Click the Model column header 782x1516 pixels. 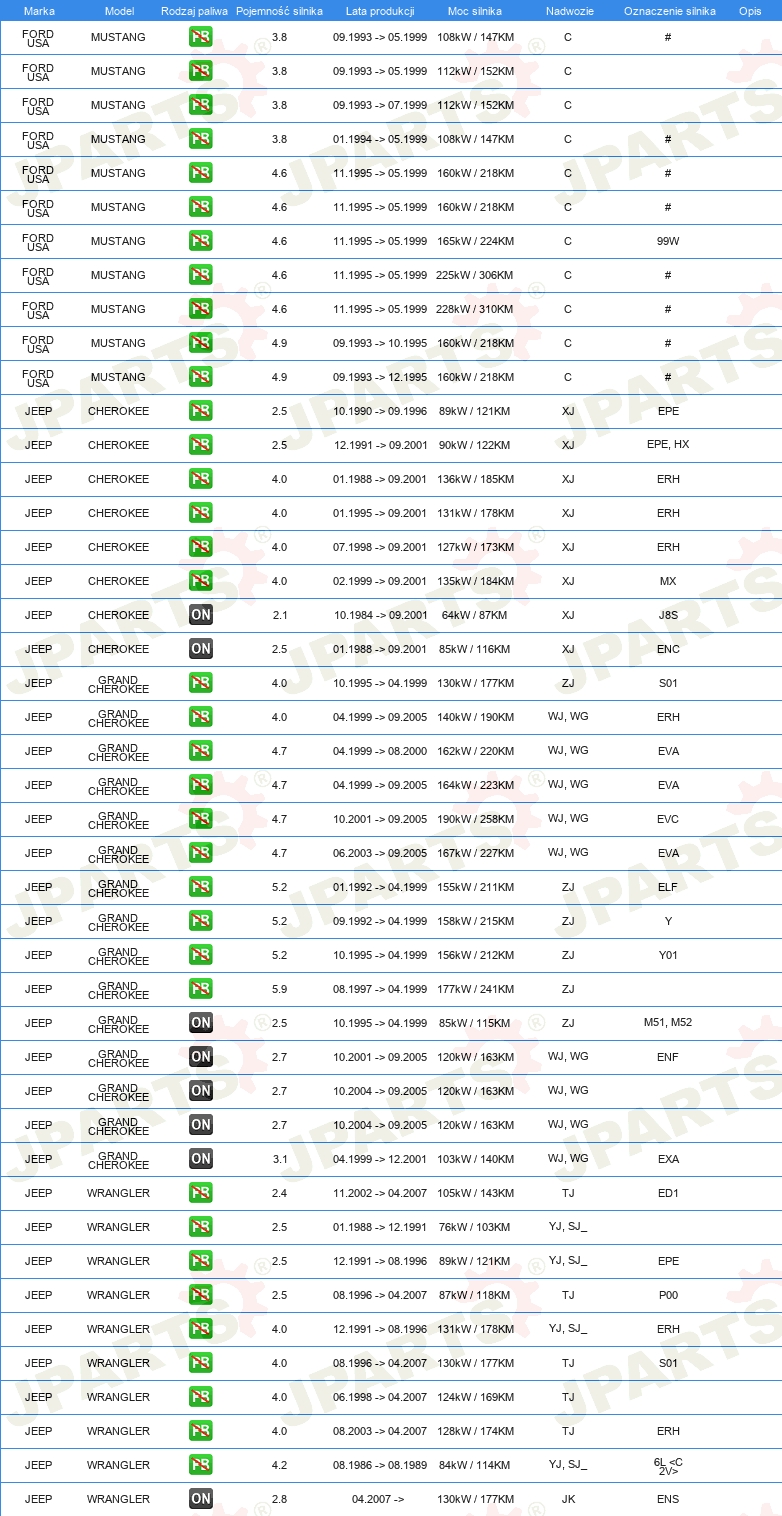[x=119, y=11]
